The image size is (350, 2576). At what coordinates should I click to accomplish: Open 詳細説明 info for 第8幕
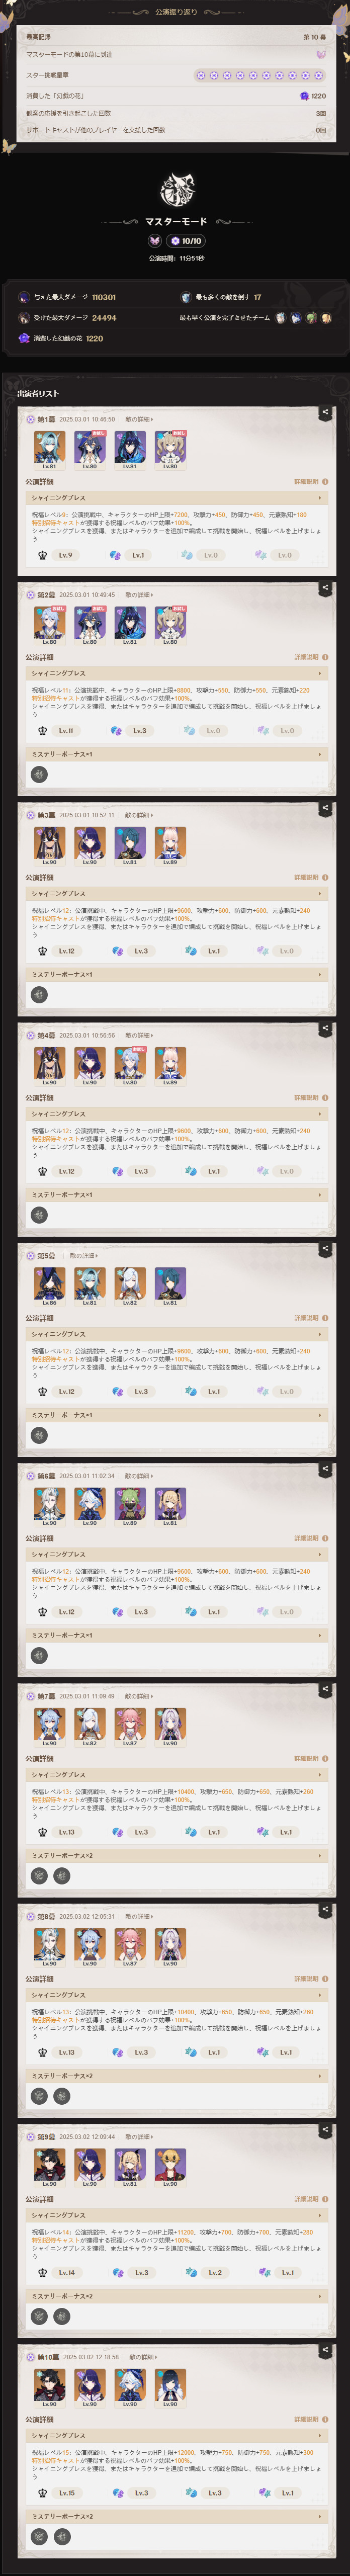pos(310,1978)
